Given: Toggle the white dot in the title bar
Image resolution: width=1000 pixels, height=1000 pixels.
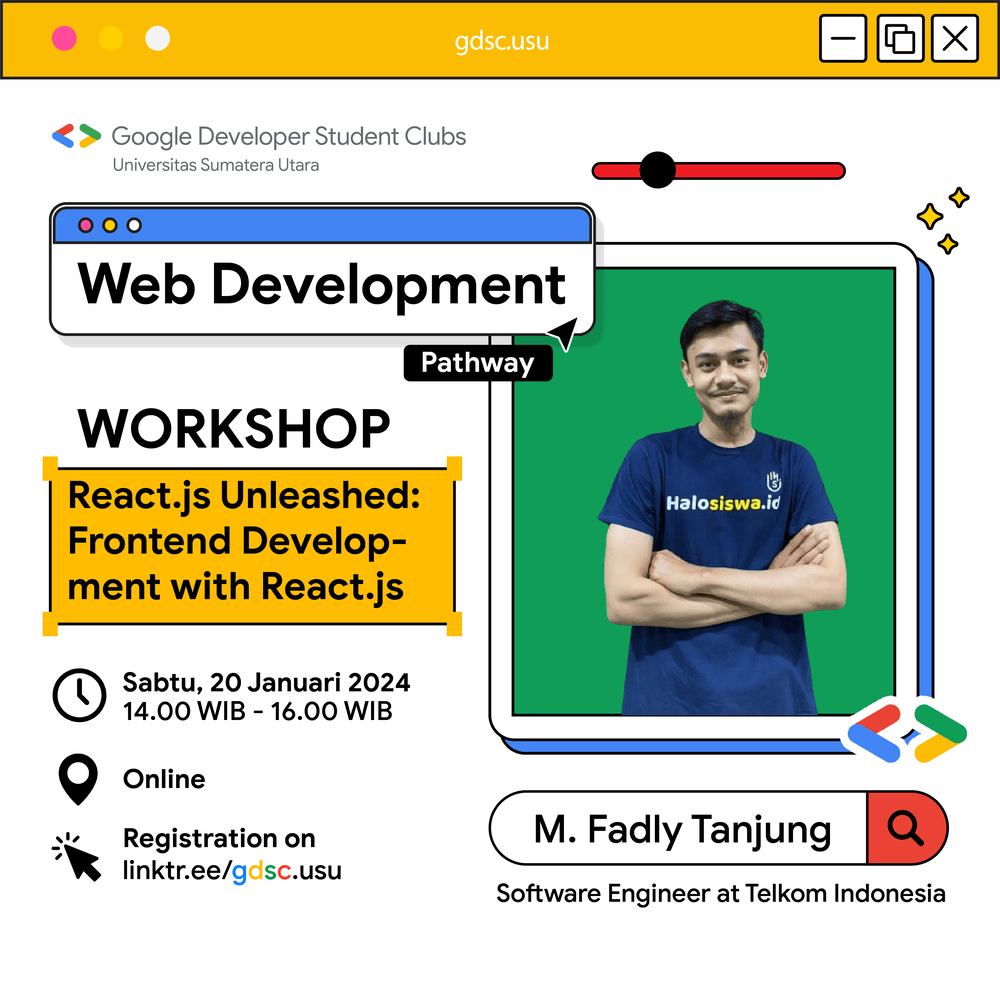Looking at the screenshot, I should (156, 38).
